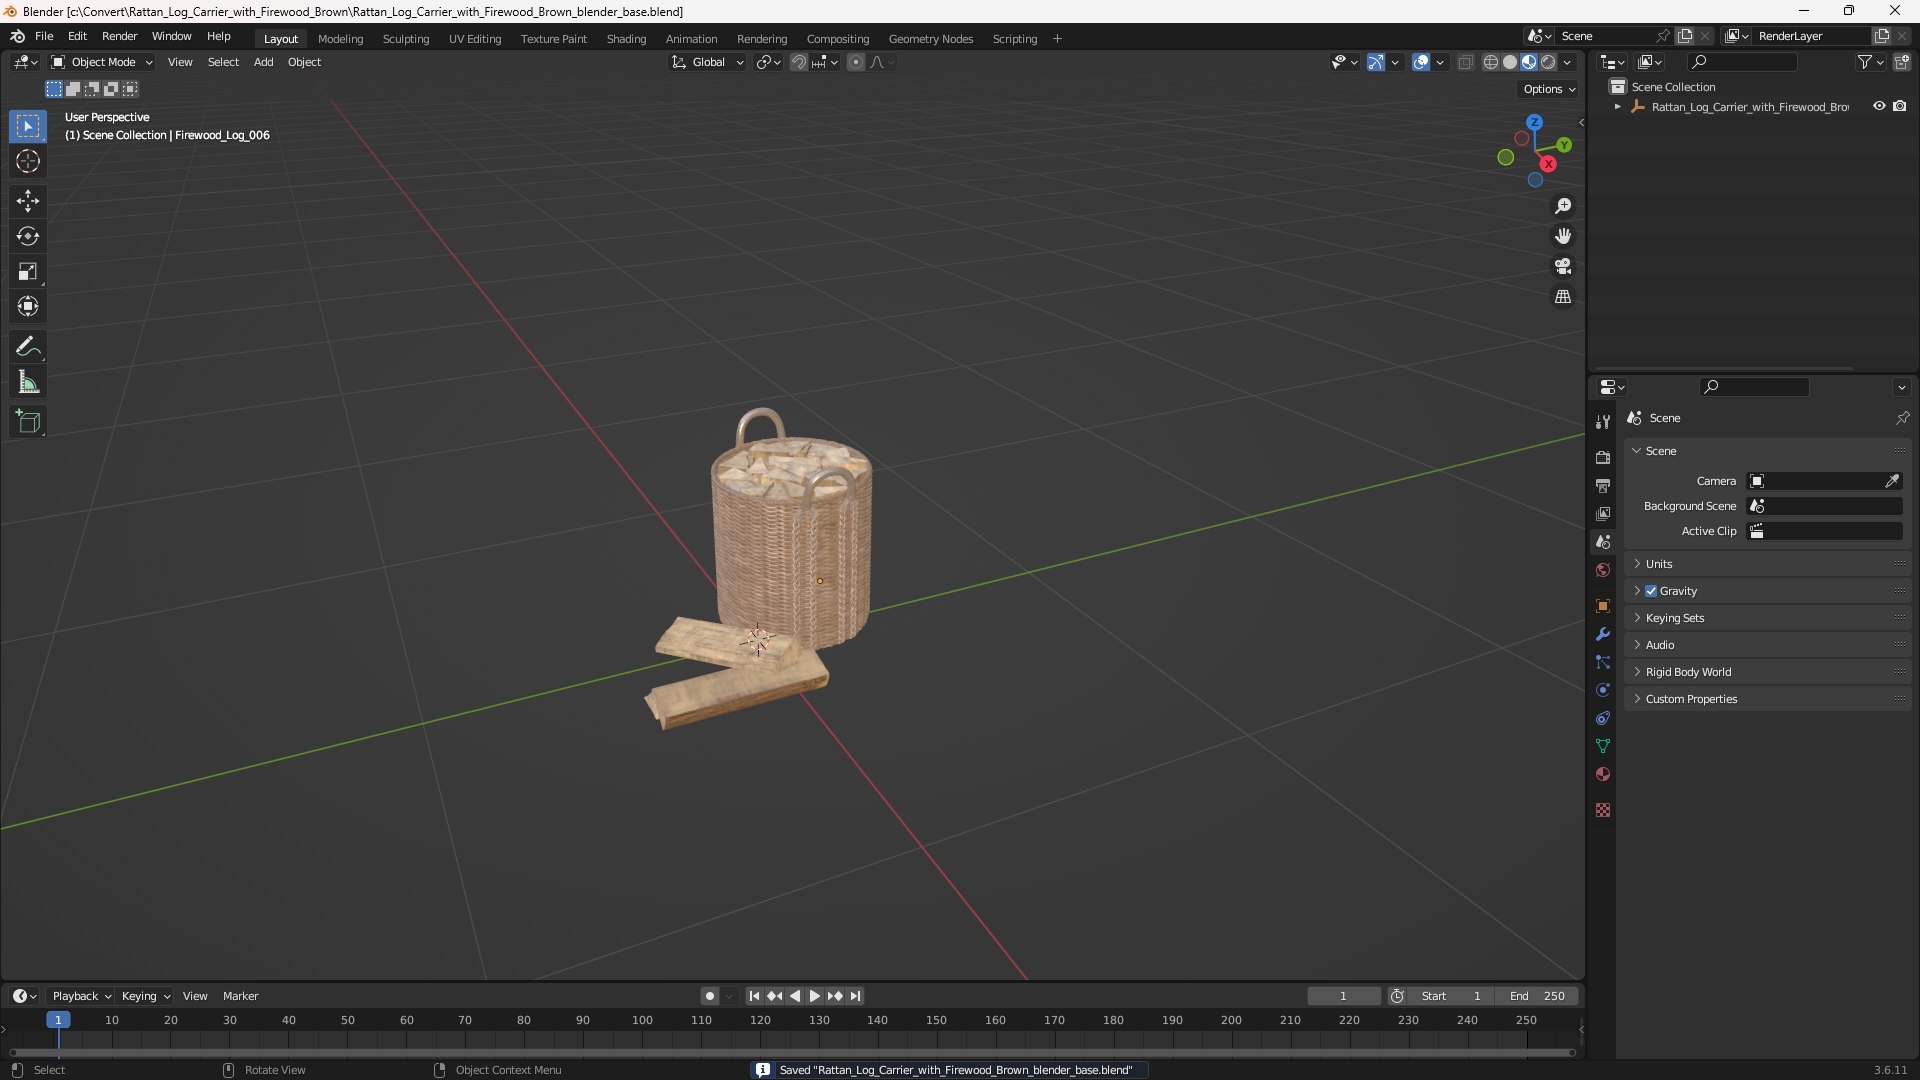Image resolution: width=1920 pixels, height=1080 pixels.
Task: Select the Cursor tool in toolbar
Action: tap(28, 161)
